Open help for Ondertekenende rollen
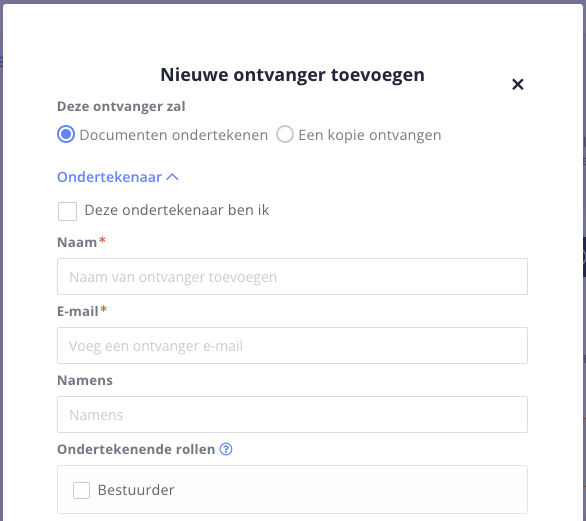The width and height of the screenshot is (586, 521). (x=226, y=449)
